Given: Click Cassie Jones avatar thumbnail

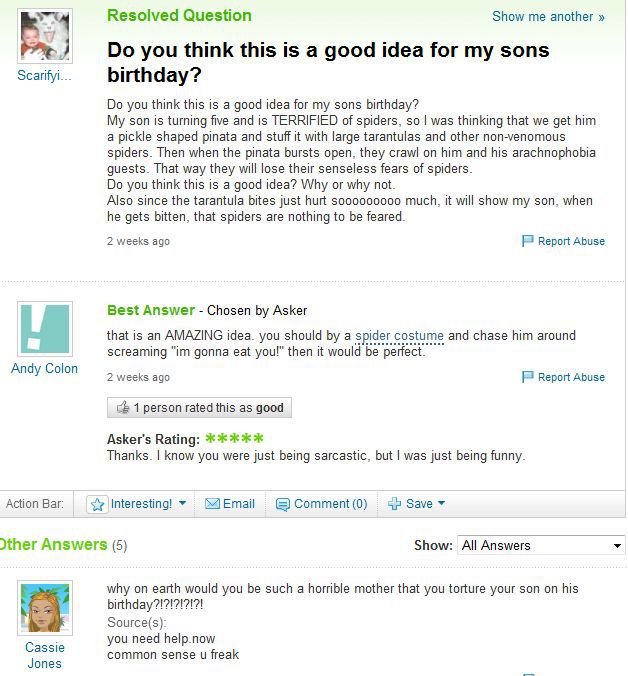Looking at the screenshot, I should (45, 608).
